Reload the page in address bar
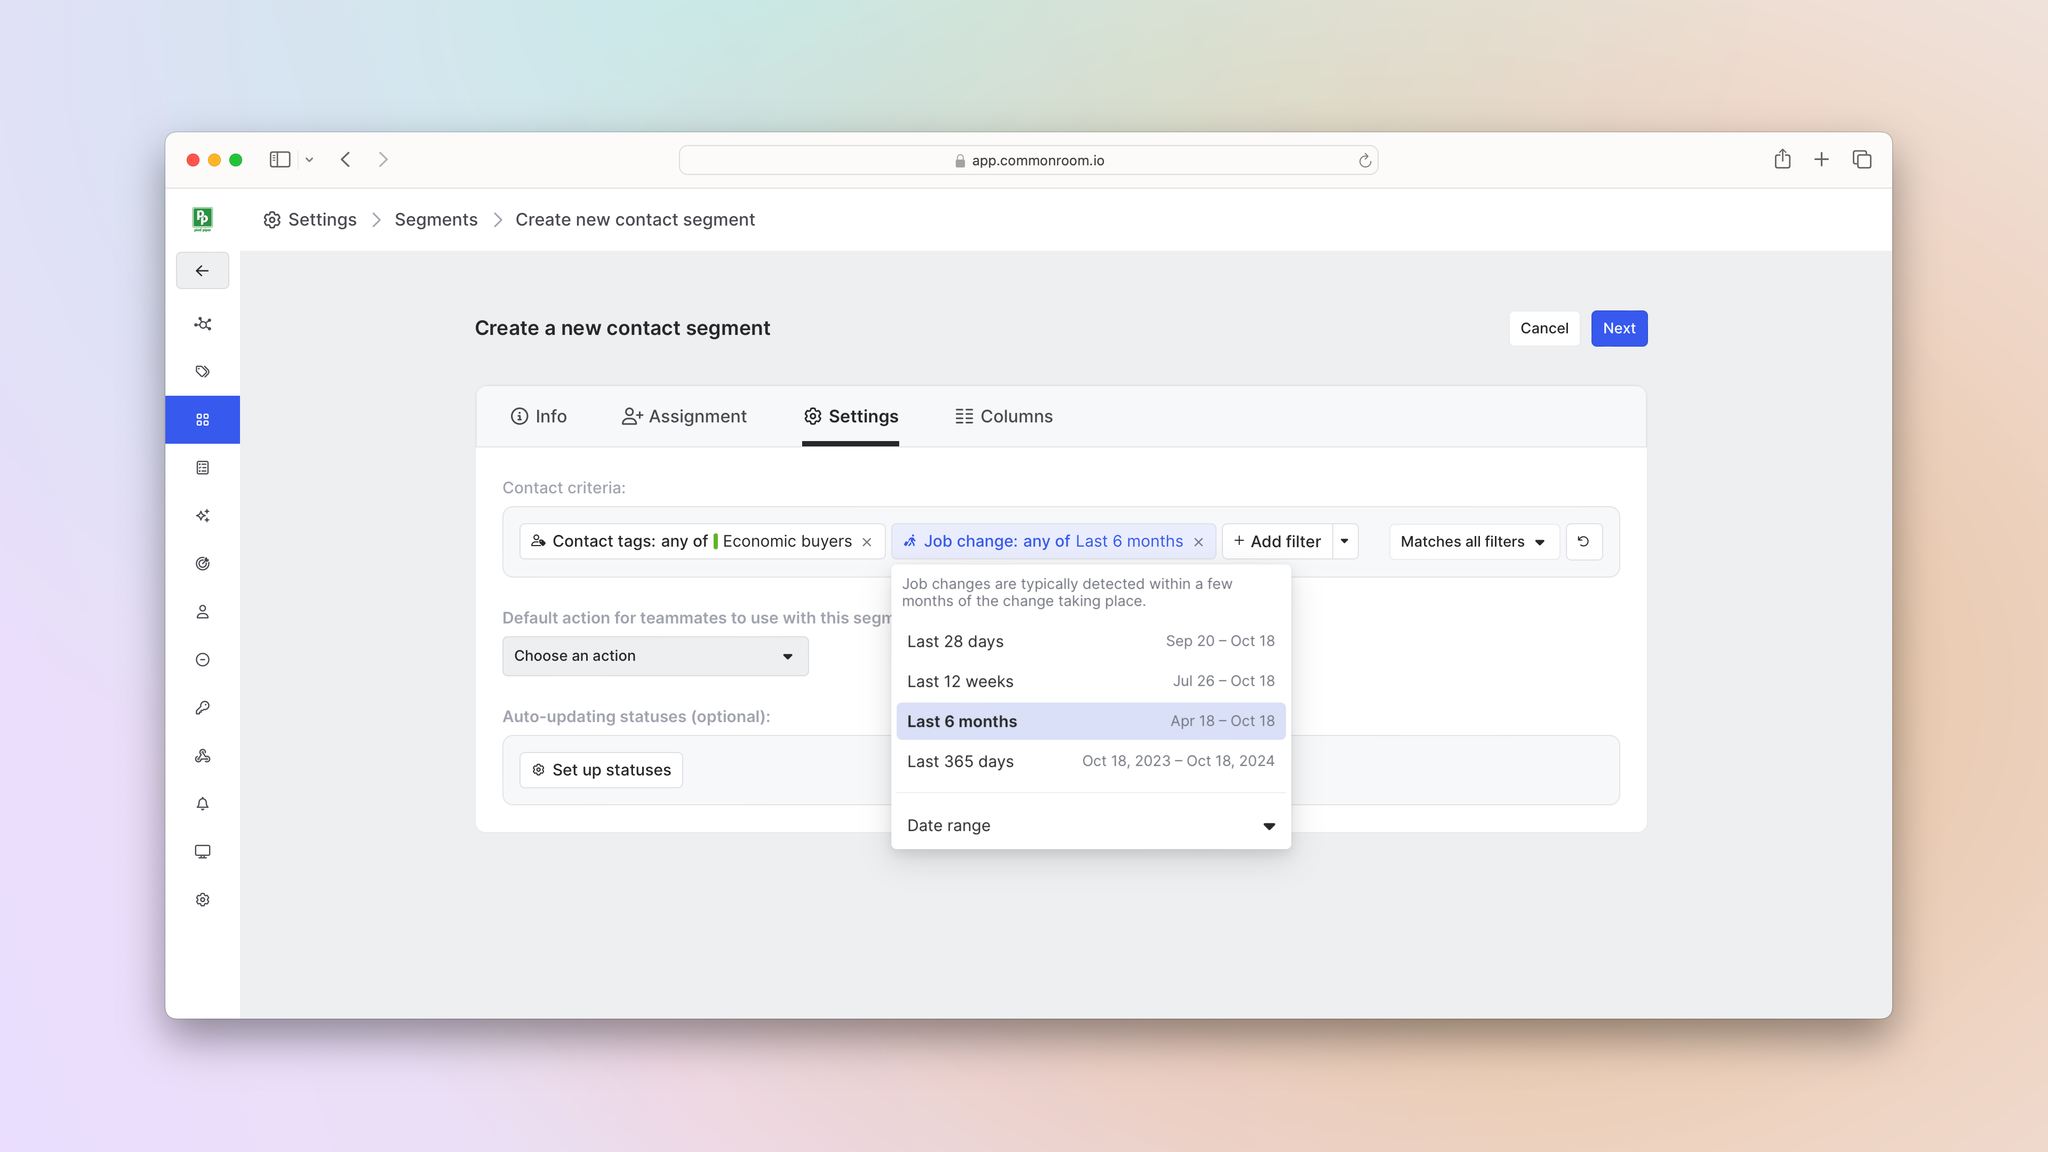Screen dimensions: 2048x1152 (x=1364, y=161)
